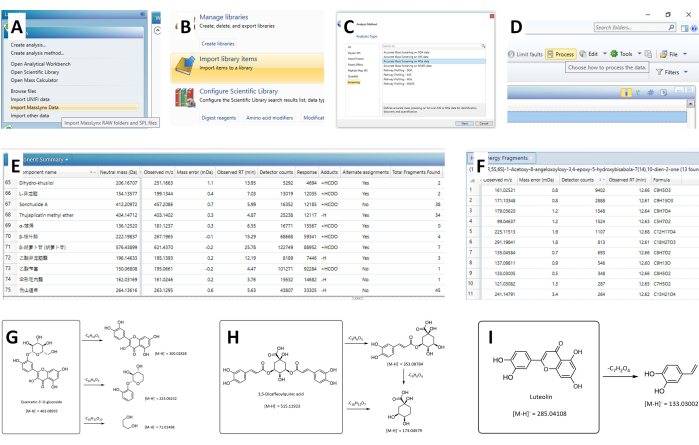
Task: Select Create analysis method... menu item
Action: pyautogui.click(x=37, y=53)
